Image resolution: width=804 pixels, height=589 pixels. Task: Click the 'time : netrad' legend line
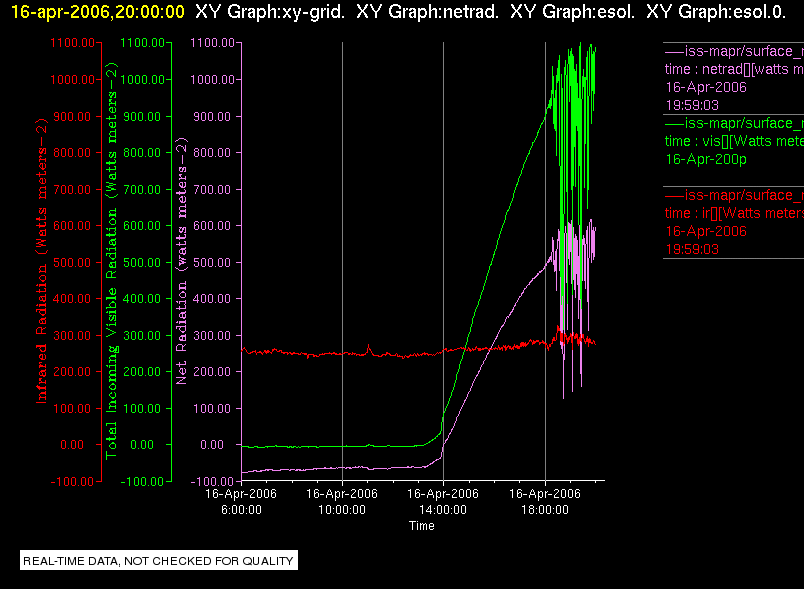point(734,69)
